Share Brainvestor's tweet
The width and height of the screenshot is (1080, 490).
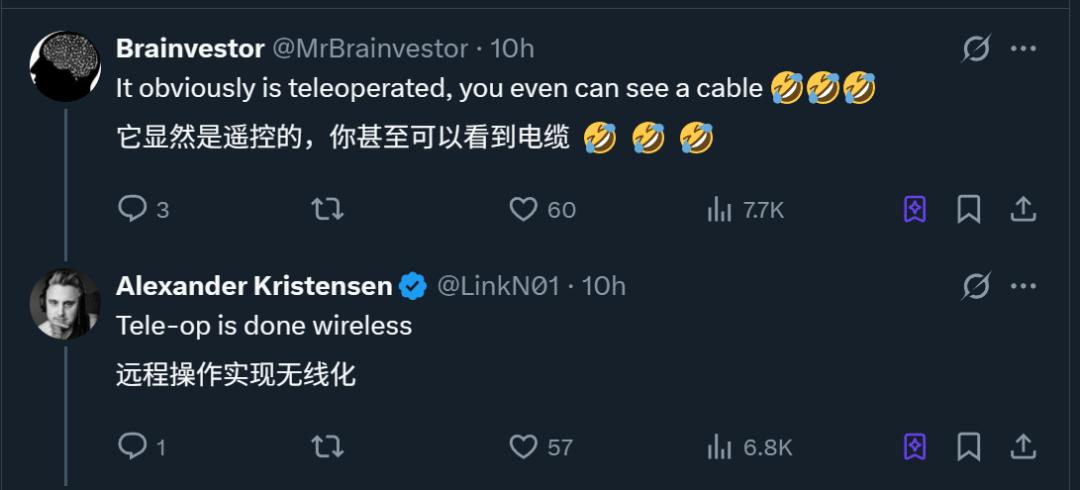coord(1023,209)
